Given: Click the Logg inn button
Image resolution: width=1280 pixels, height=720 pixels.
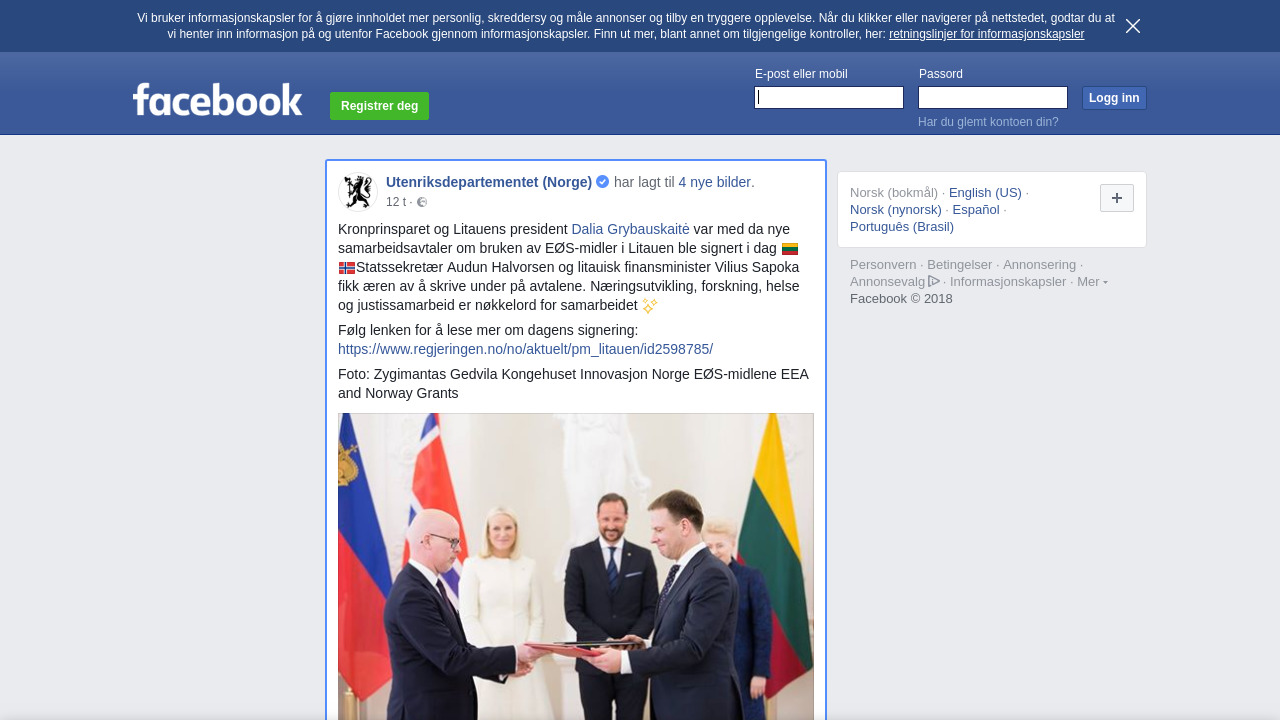Looking at the screenshot, I should [x=1114, y=98].
